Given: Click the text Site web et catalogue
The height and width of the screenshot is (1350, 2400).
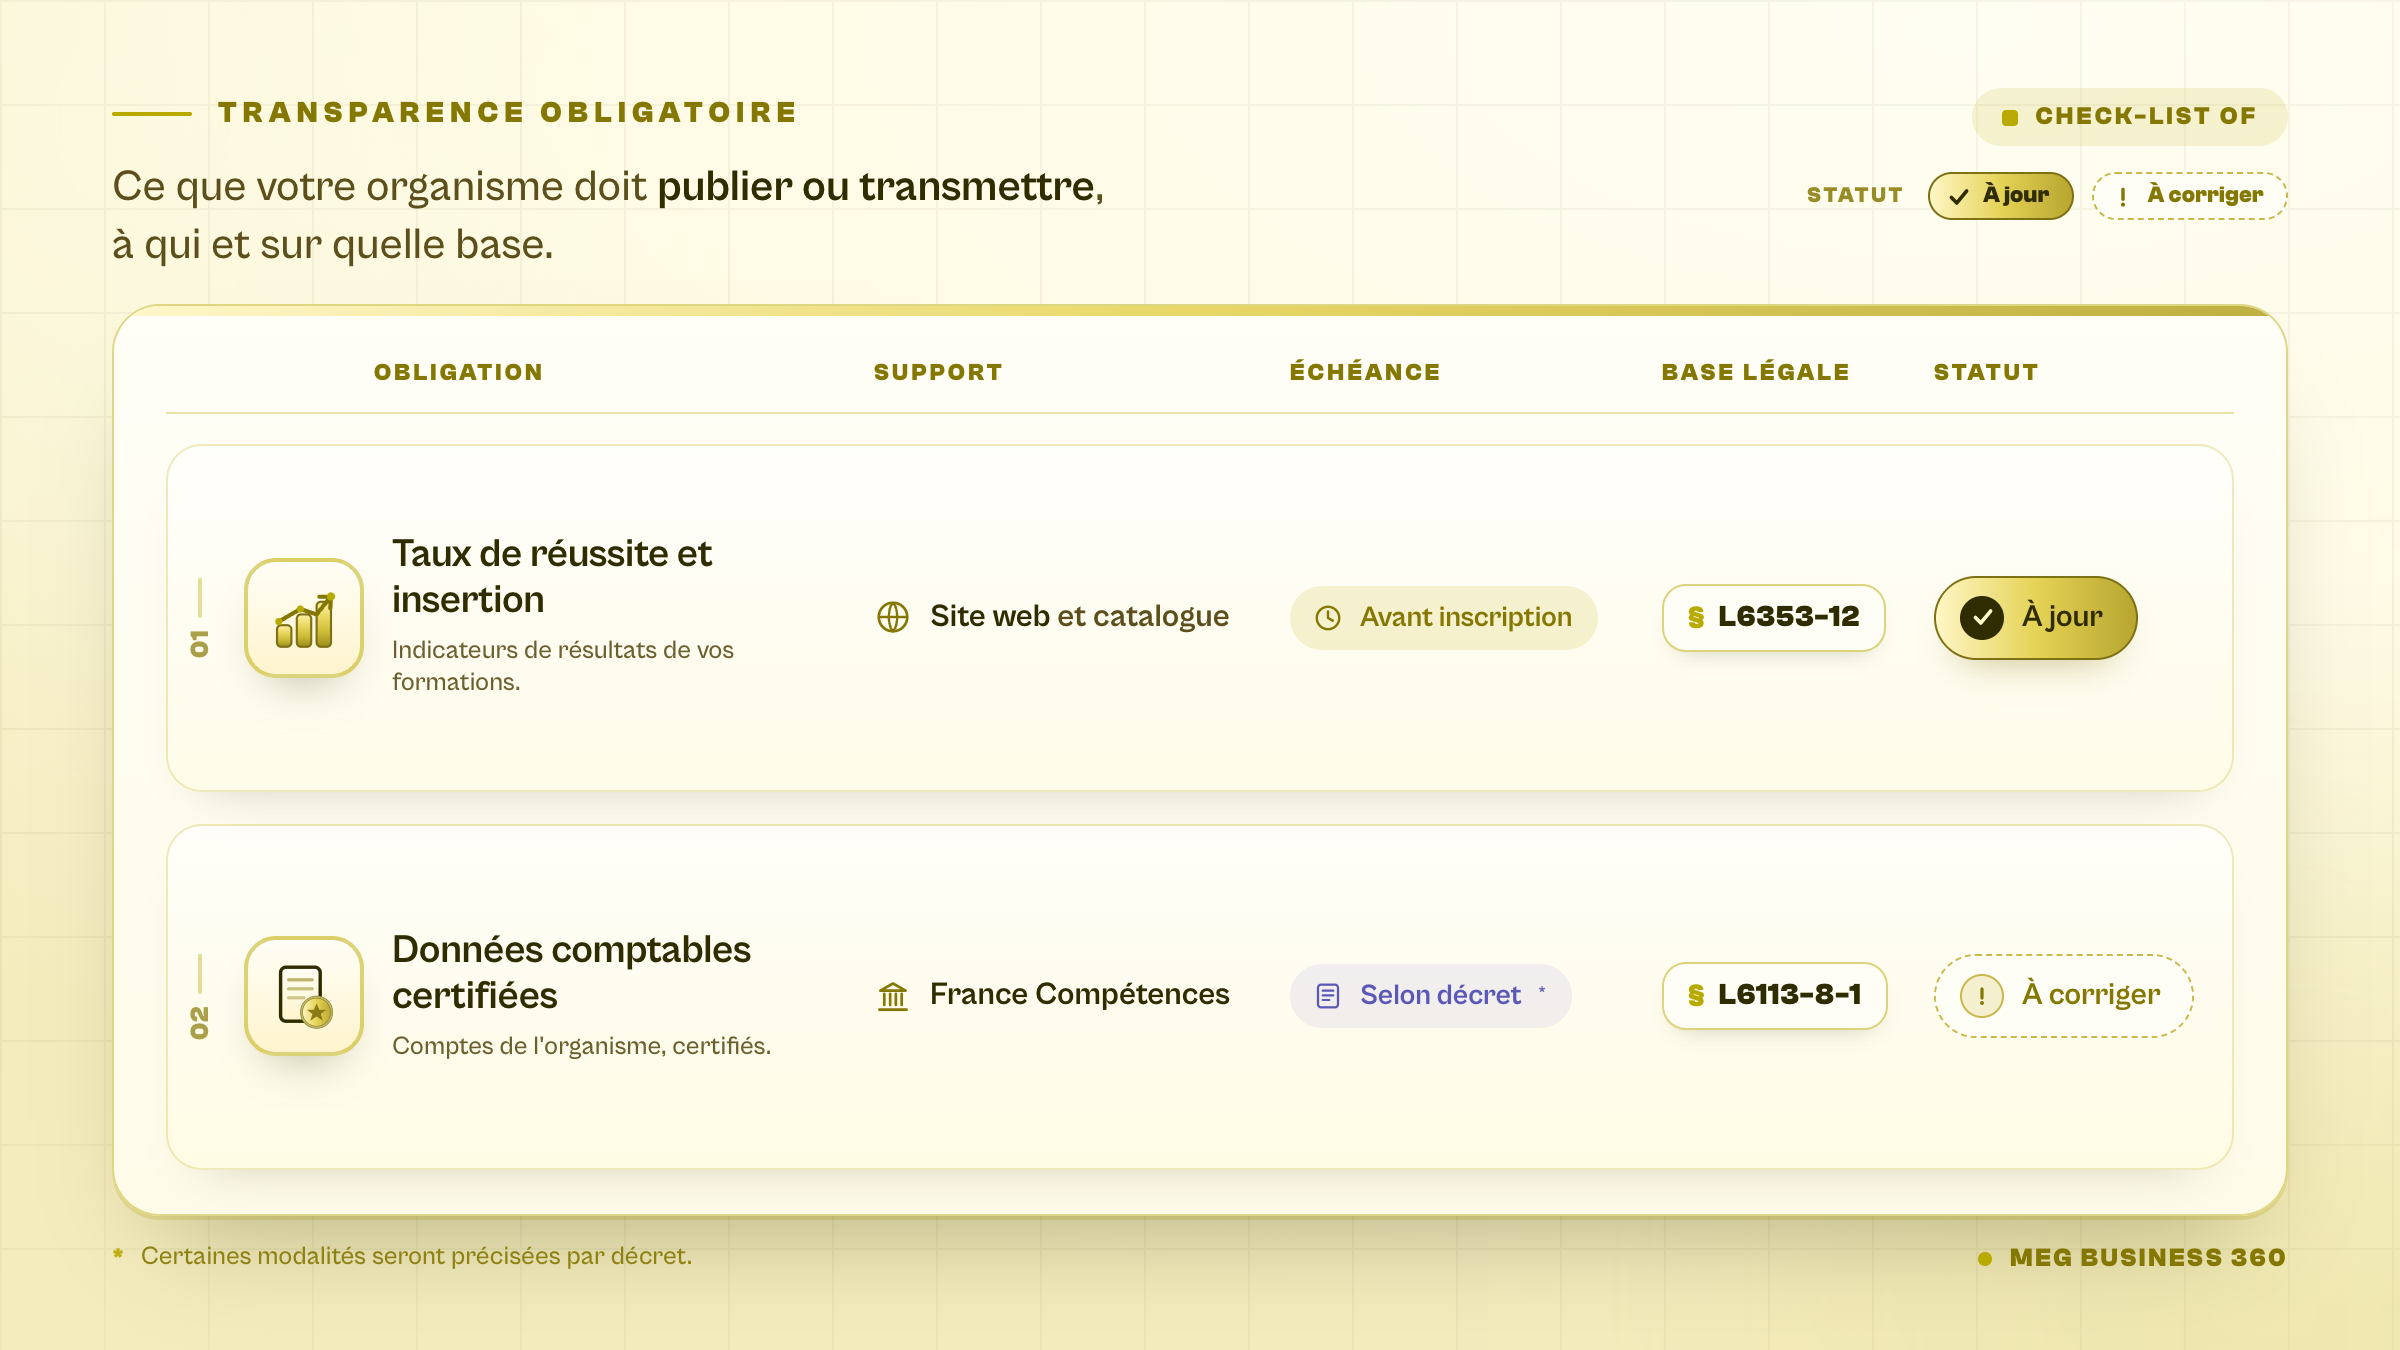Looking at the screenshot, I should (1079, 616).
